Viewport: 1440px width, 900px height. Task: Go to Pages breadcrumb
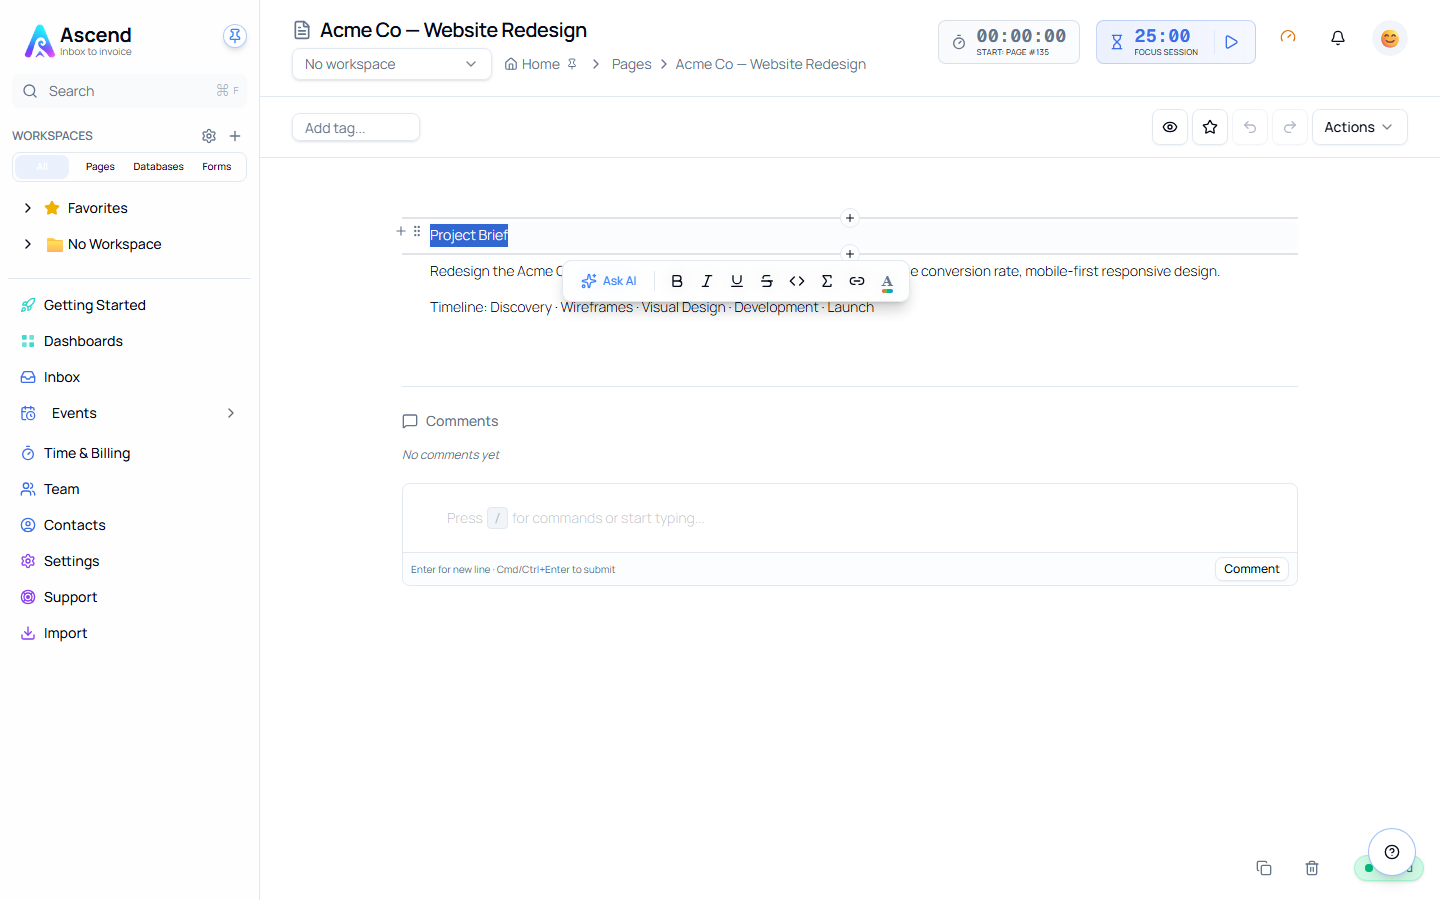tap(631, 64)
